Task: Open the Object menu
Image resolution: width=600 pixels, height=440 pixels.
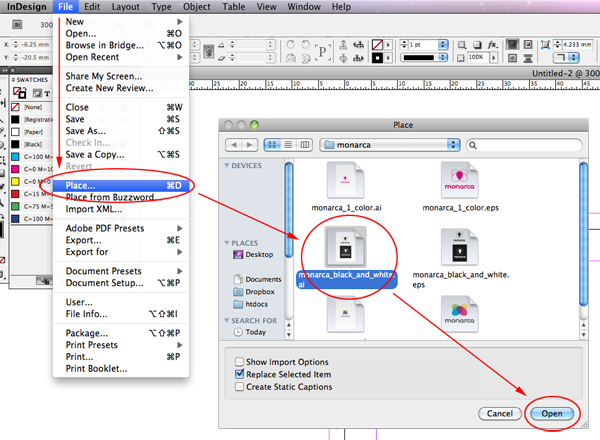Action: click(x=197, y=7)
